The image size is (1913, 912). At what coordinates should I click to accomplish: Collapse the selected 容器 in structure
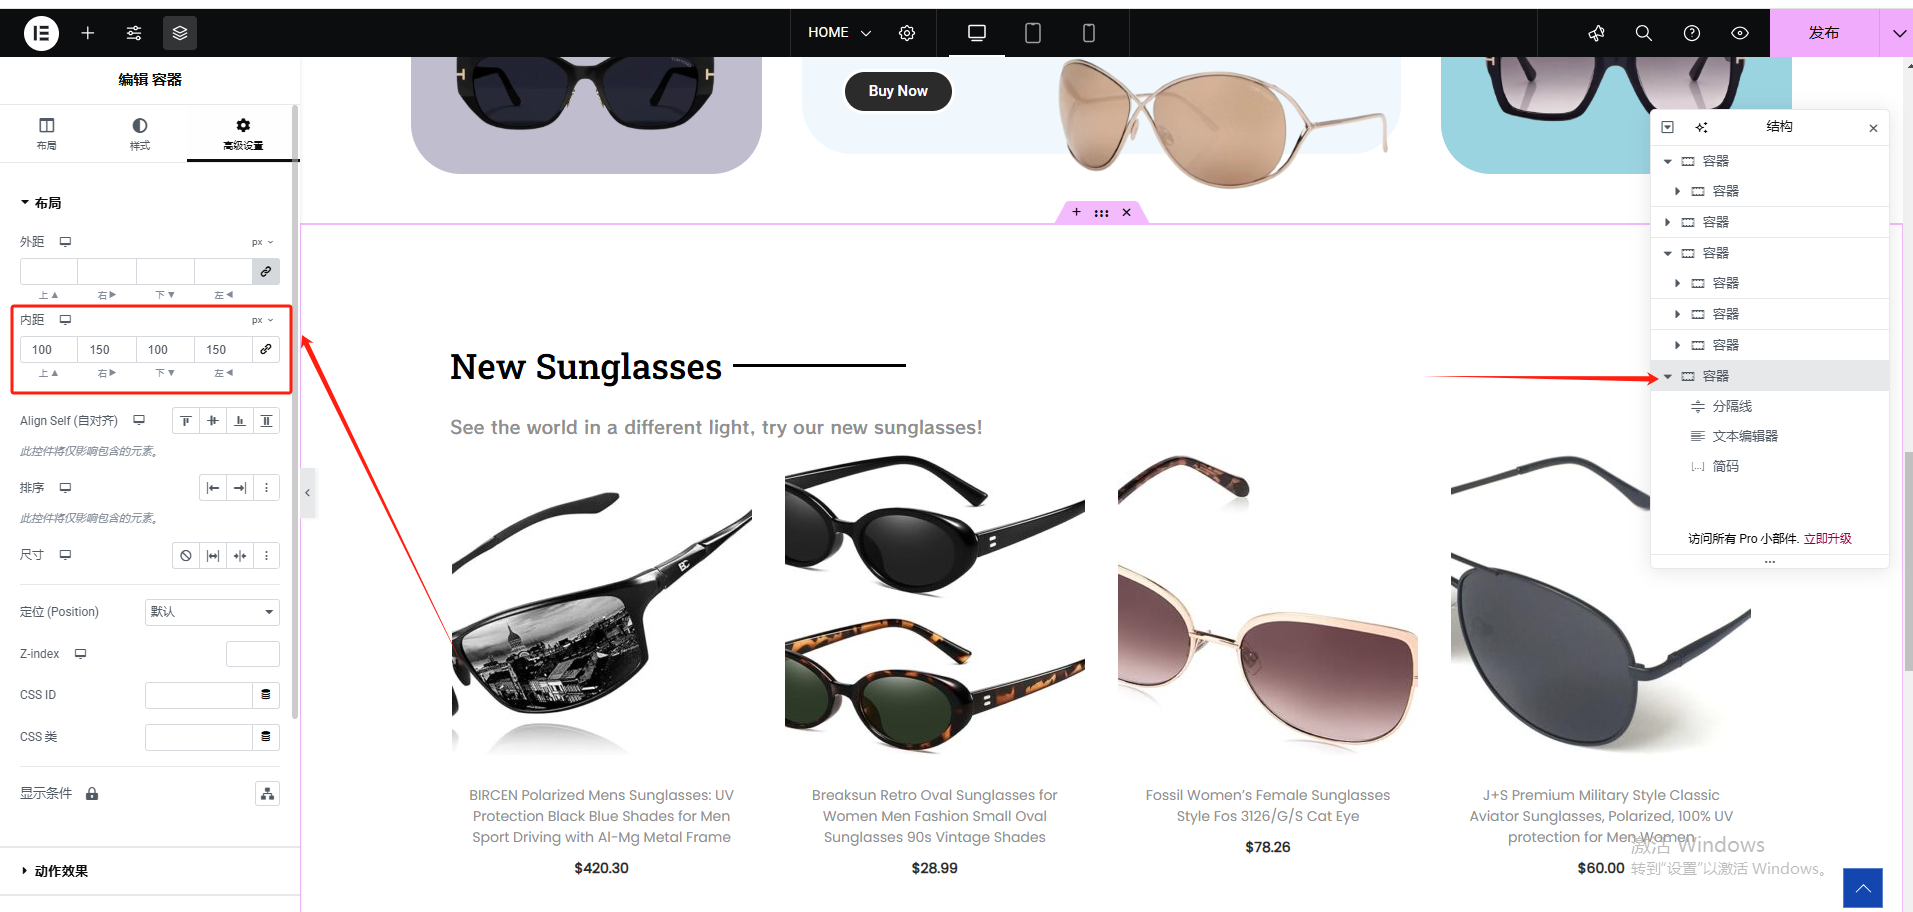(1668, 376)
